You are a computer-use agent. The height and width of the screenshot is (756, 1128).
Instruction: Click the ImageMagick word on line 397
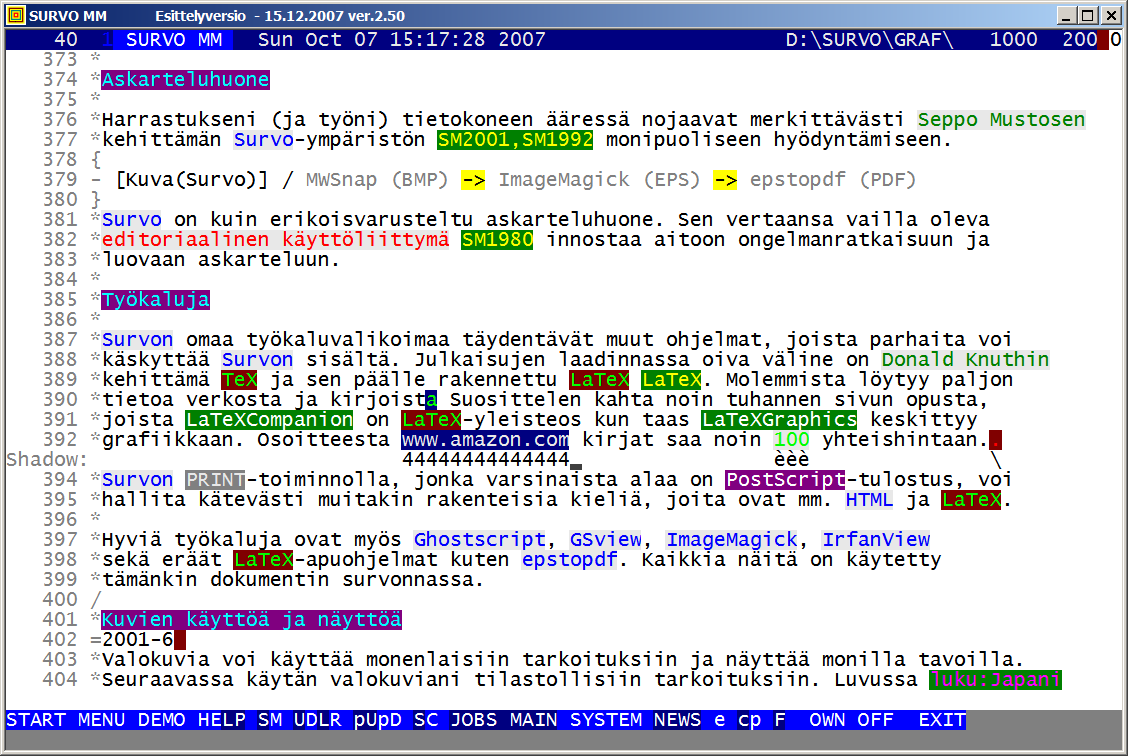coord(732,539)
